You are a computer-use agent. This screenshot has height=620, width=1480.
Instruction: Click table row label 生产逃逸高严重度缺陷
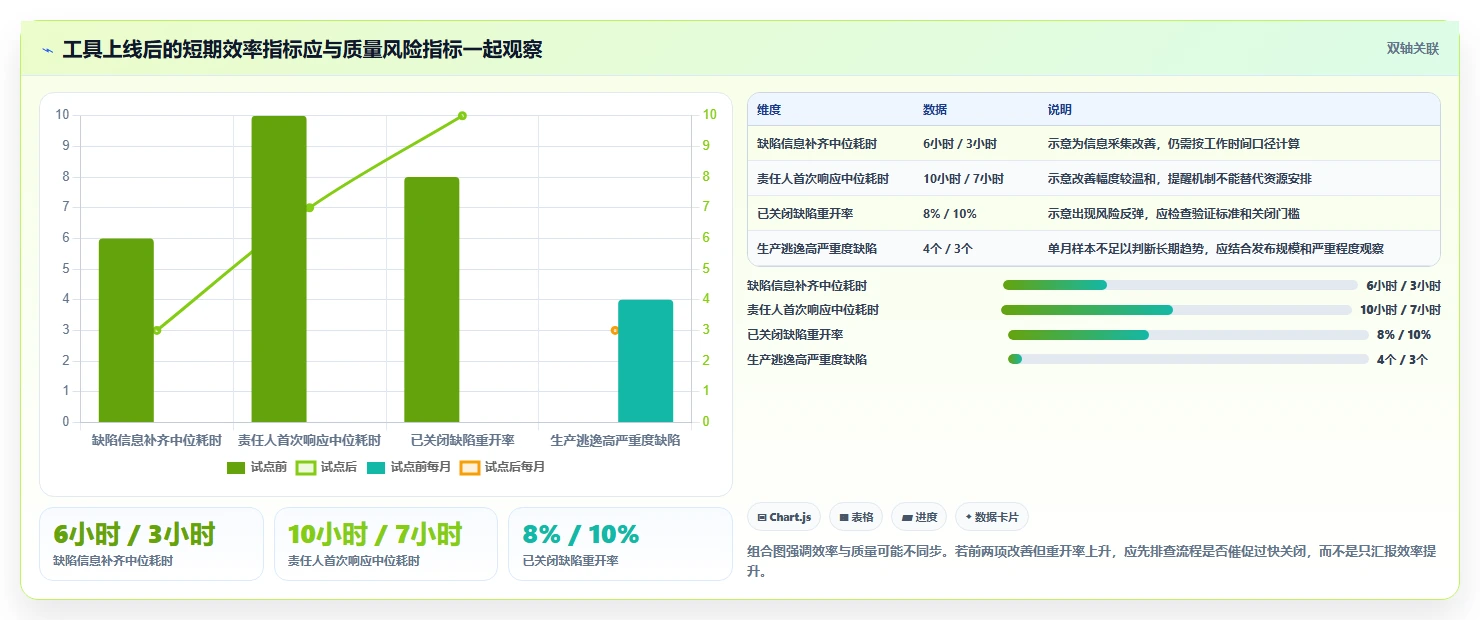(x=817, y=249)
